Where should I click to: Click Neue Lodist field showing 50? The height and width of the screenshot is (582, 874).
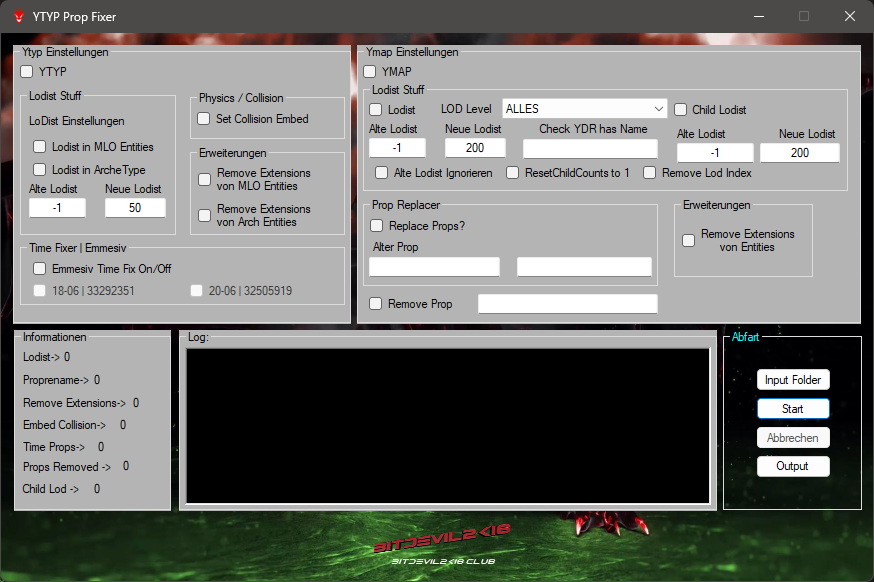click(135, 208)
